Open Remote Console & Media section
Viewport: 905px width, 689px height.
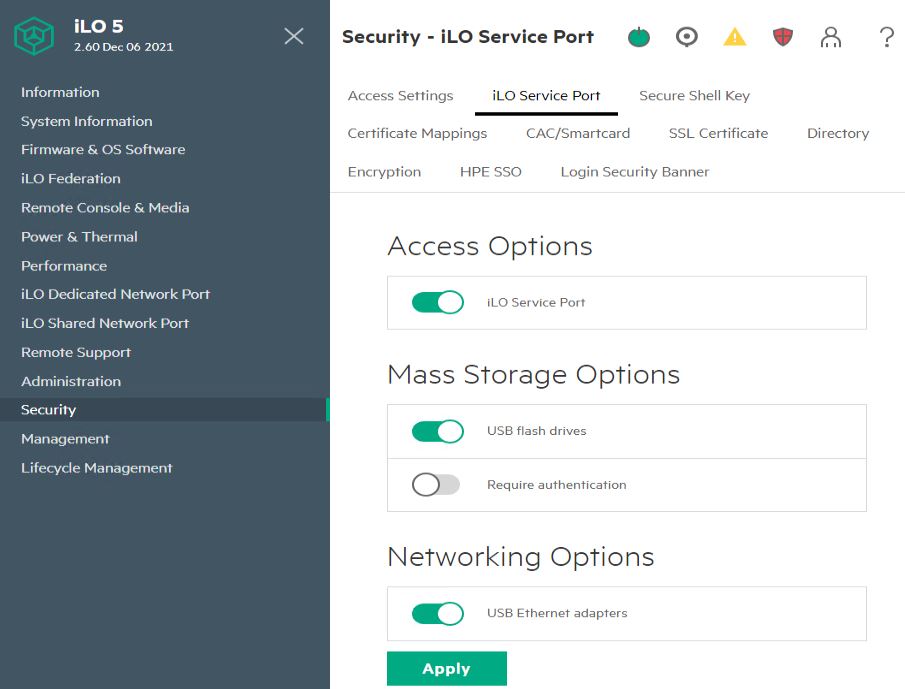pyautogui.click(x=105, y=207)
